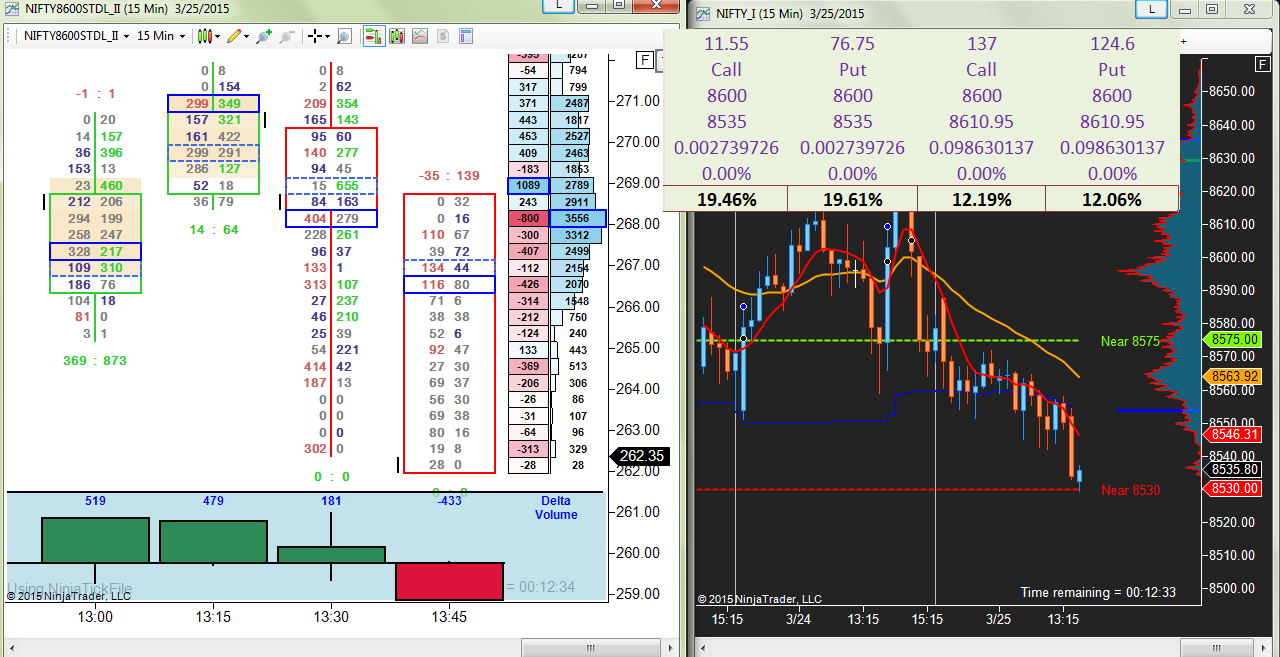Click the F button on the left chart
Image resolution: width=1280 pixels, height=657 pixels.
[645, 60]
